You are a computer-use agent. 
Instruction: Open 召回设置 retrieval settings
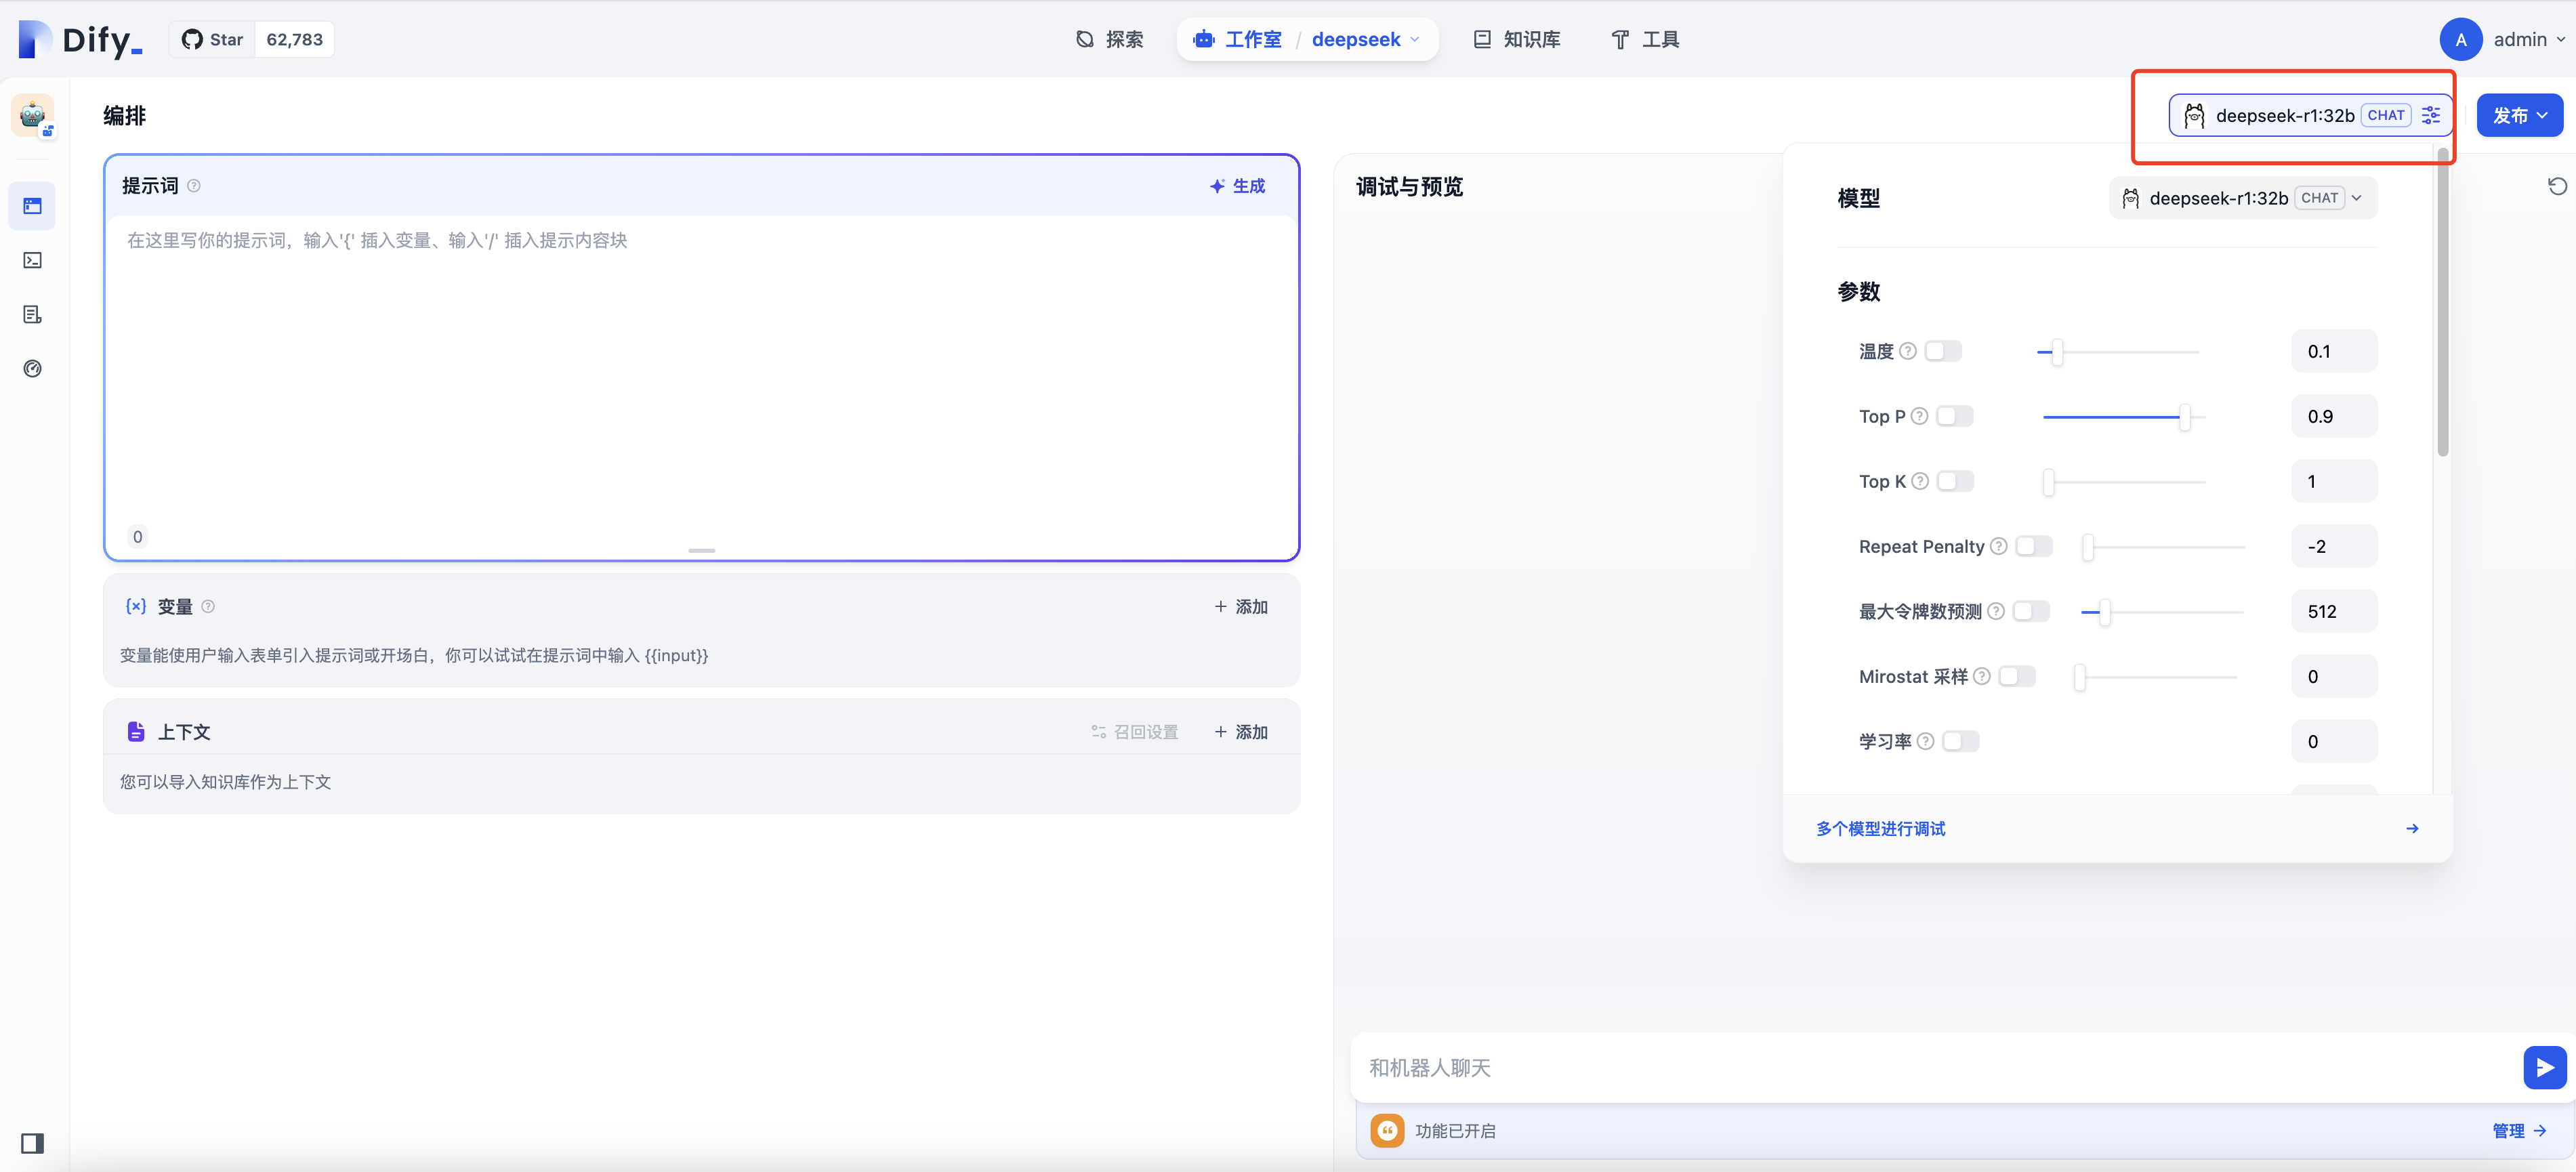click(x=1135, y=732)
